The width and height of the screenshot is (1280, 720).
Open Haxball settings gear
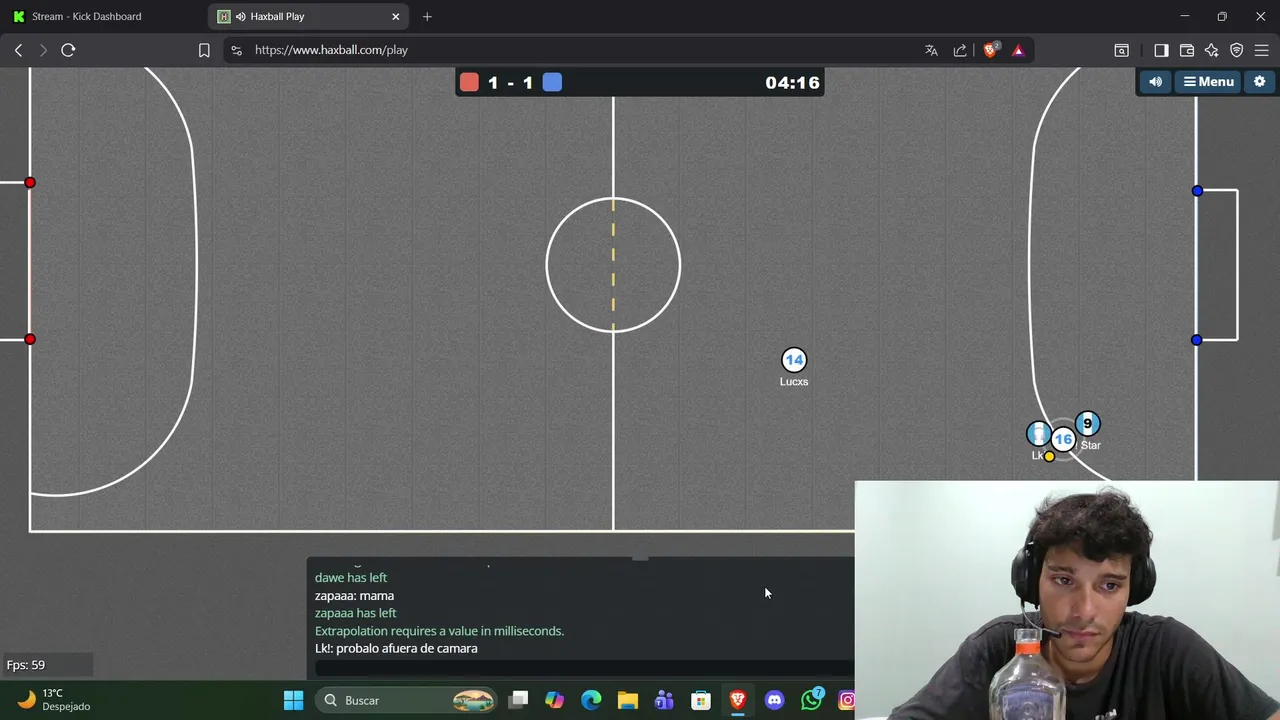(x=1259, y=82)
